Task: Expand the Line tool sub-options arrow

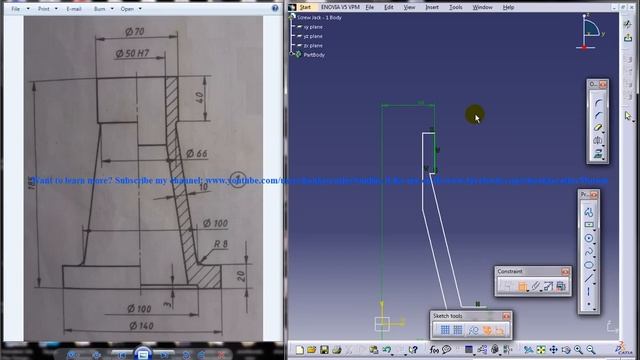Action: (595, 283)
